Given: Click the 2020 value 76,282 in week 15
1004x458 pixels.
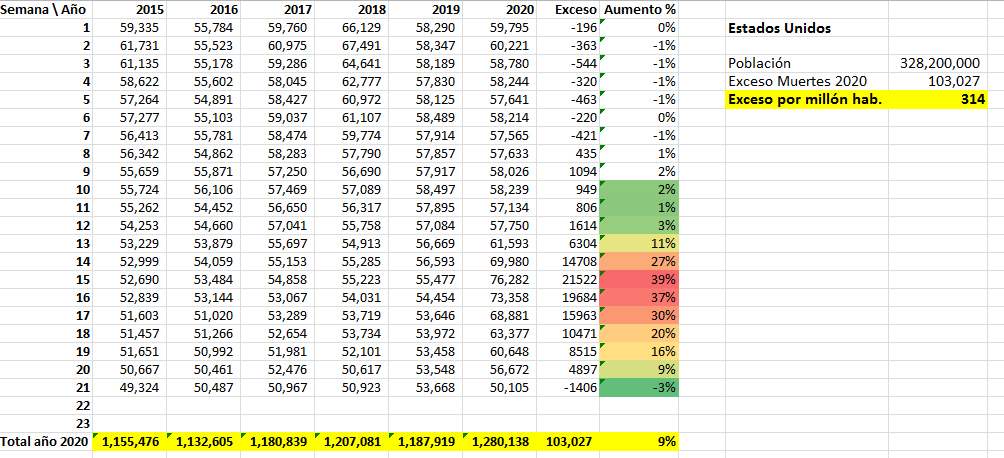Looking at the screenshot, I should [499, 279].
